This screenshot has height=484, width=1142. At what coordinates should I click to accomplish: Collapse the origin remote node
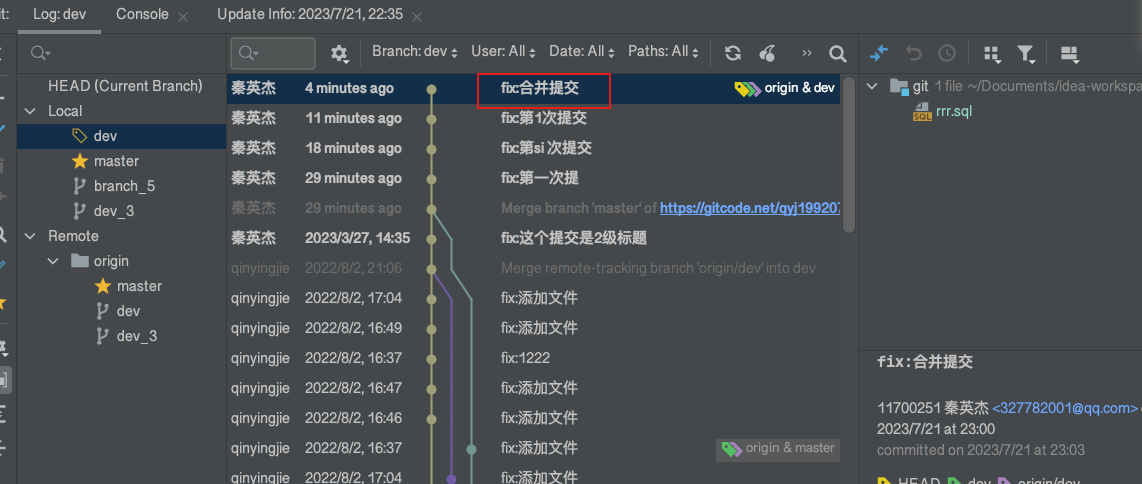53,261
